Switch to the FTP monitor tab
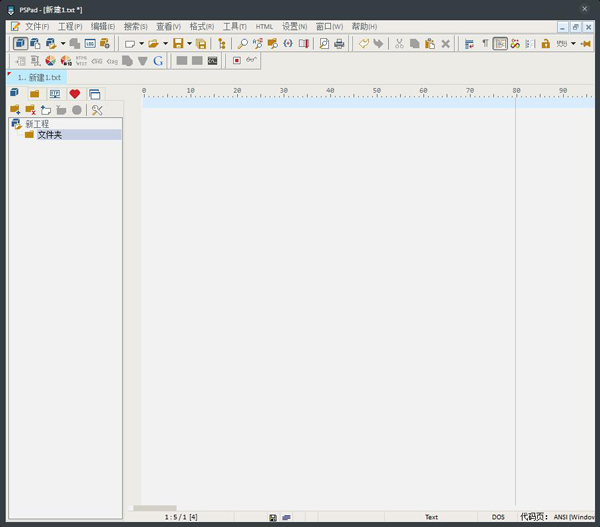The height and width of the screenshot is (527, 600). point(55,94)
